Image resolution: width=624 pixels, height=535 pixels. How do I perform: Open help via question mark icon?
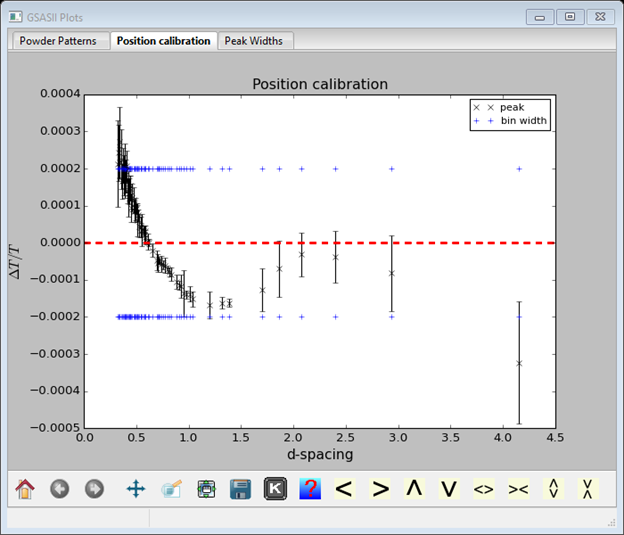click(x=310, y=489)
